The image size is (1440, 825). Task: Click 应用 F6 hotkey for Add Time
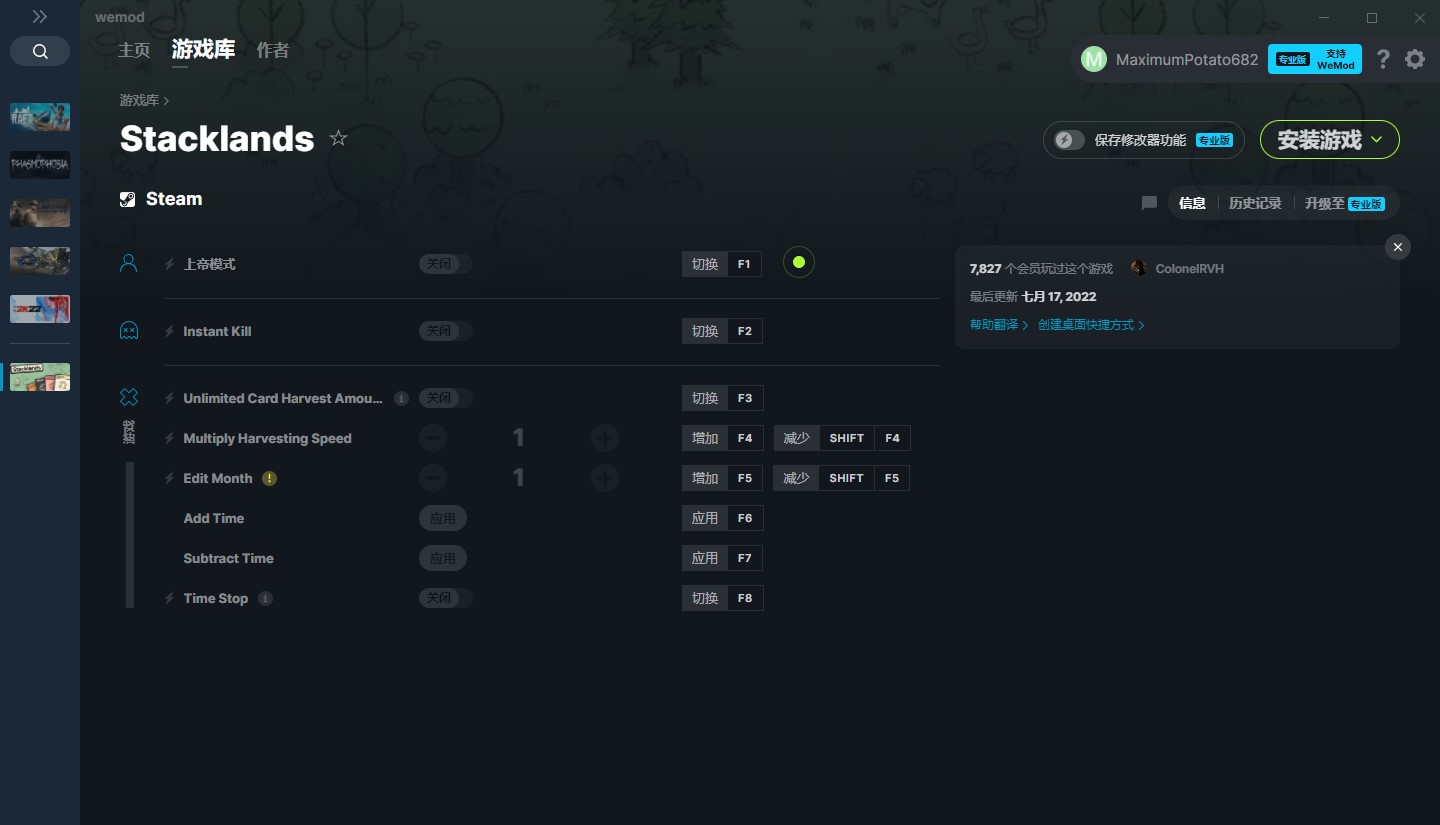(x=722, y=518)
